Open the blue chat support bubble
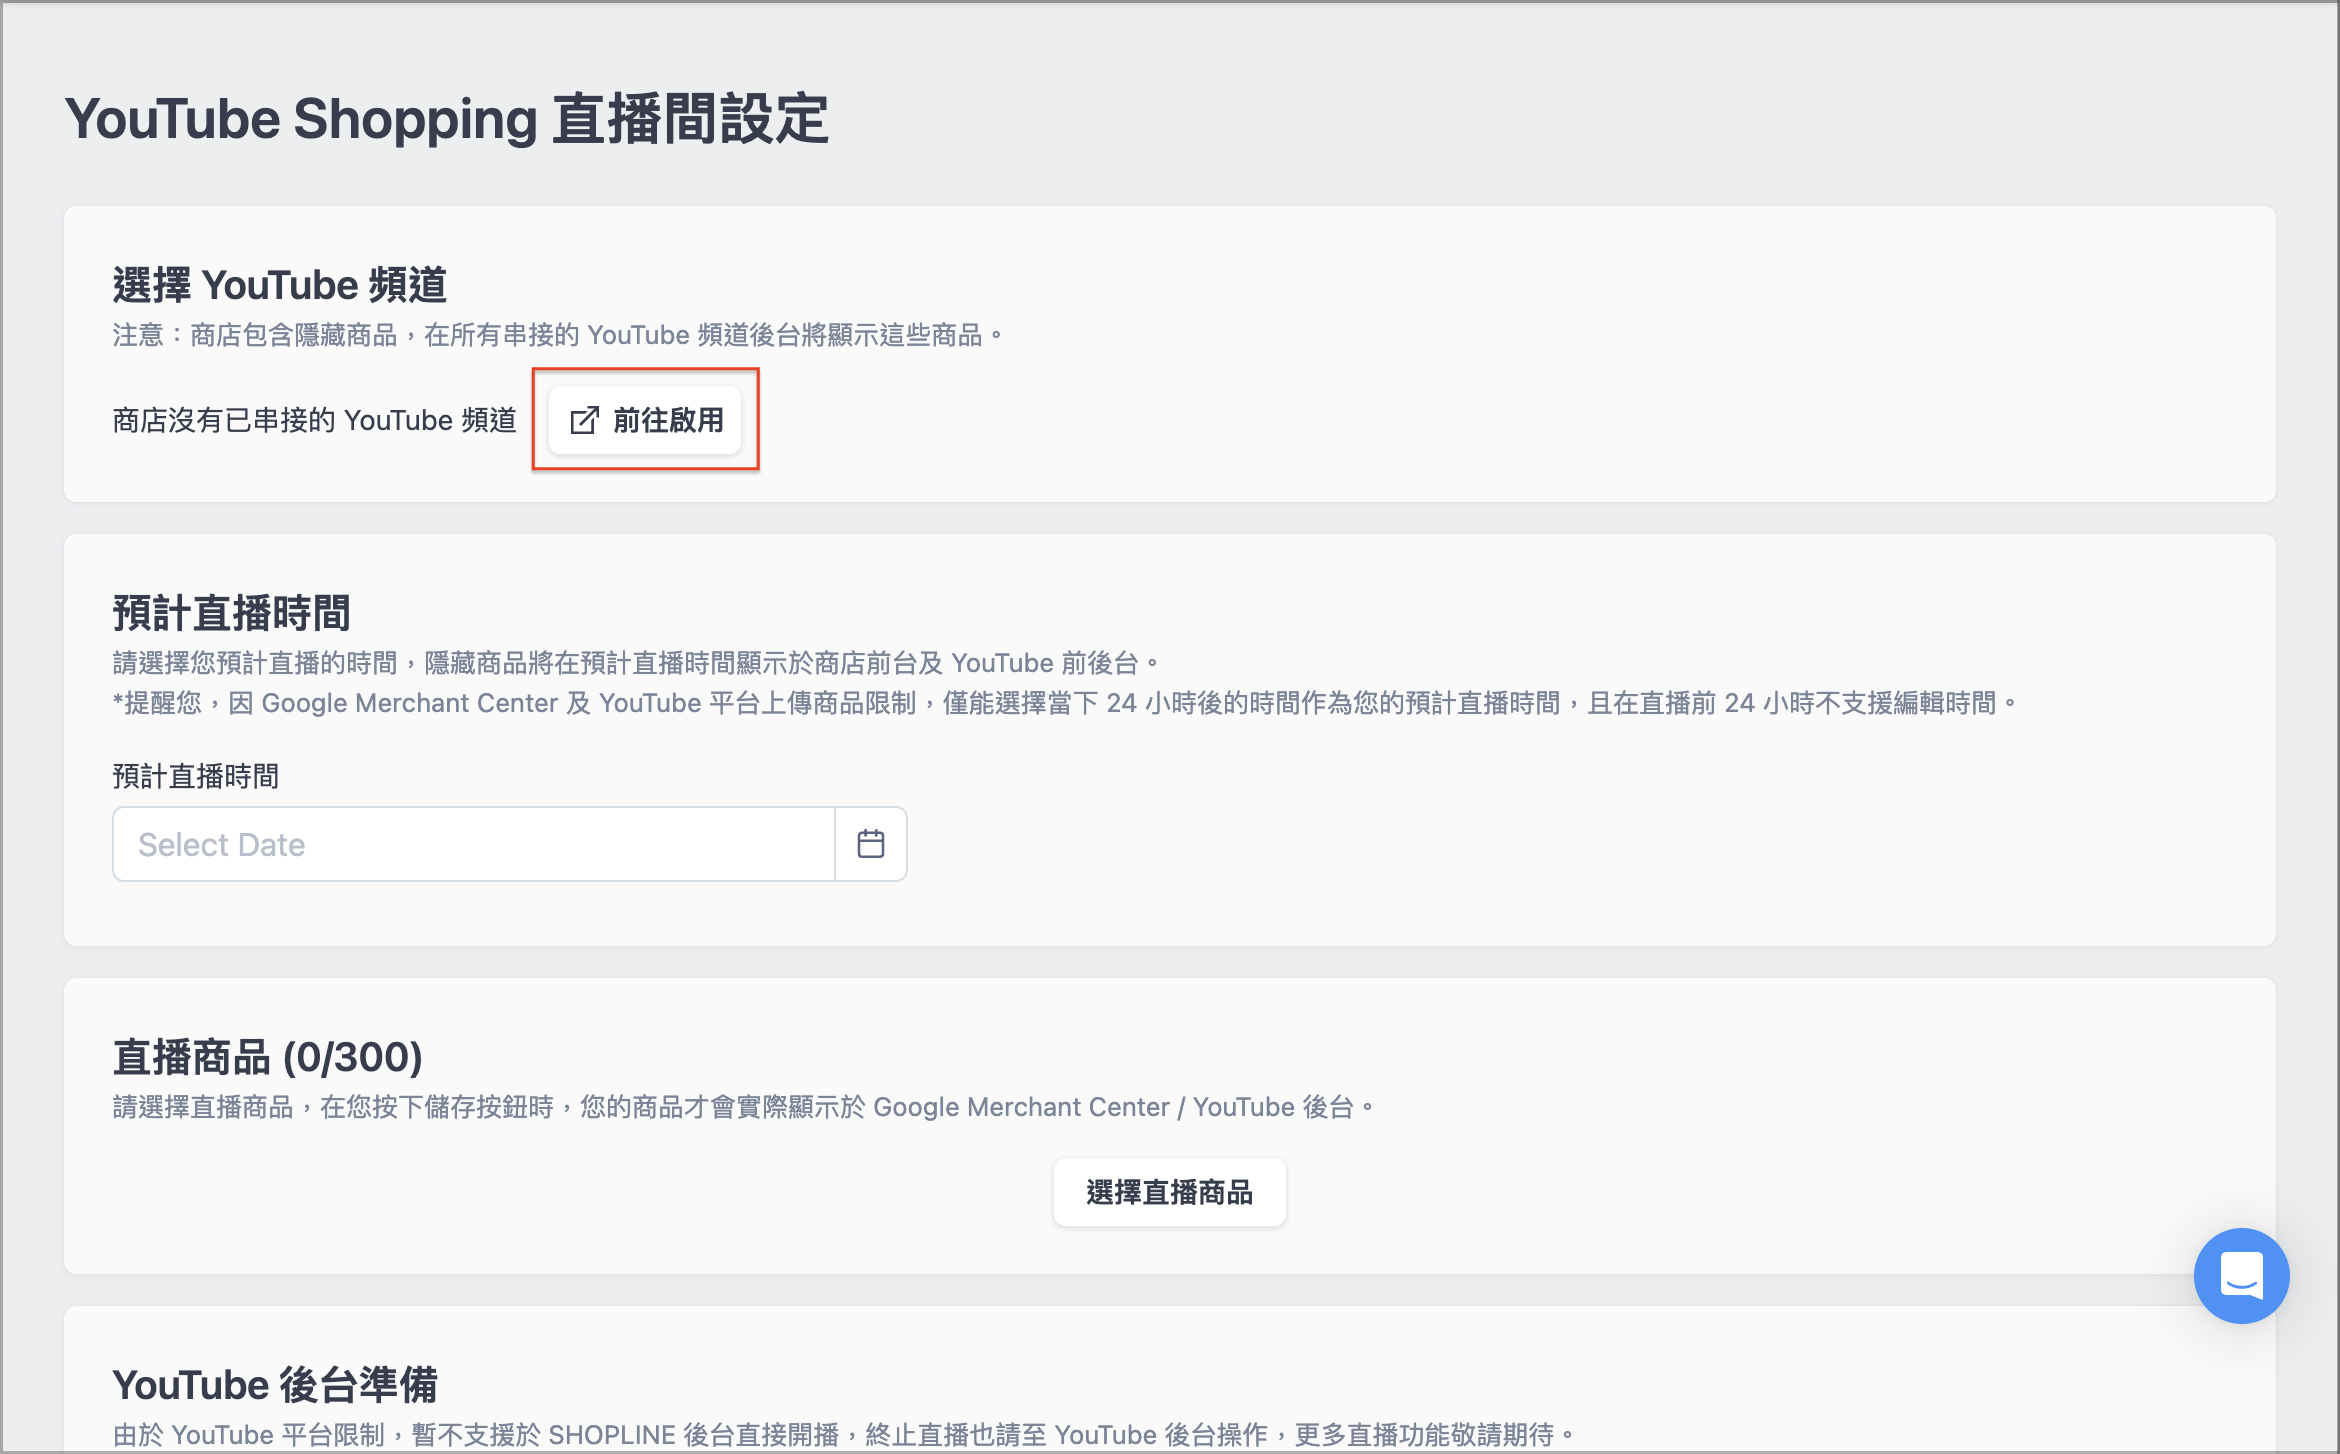This screenshot has height=1454, width=2340. [2241, 1275]
